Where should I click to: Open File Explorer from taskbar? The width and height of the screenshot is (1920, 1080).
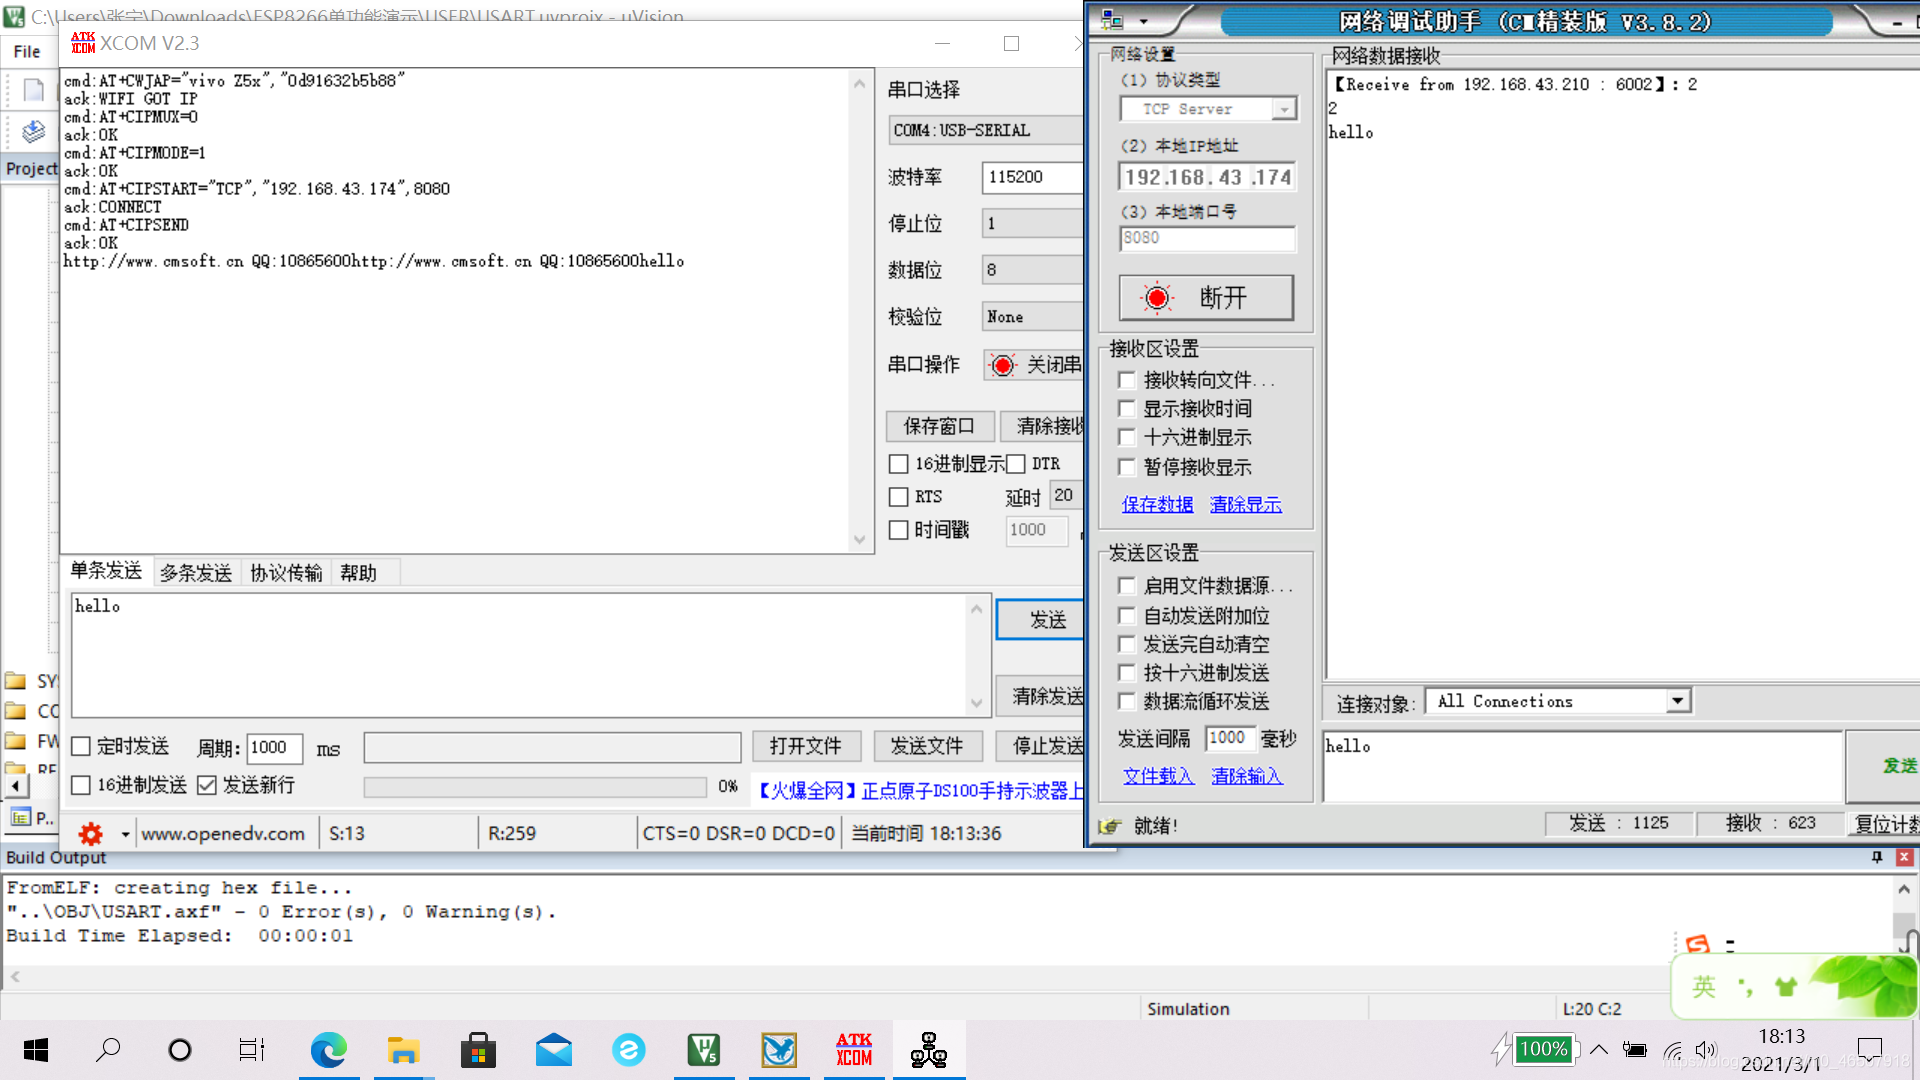[403, 1050]
